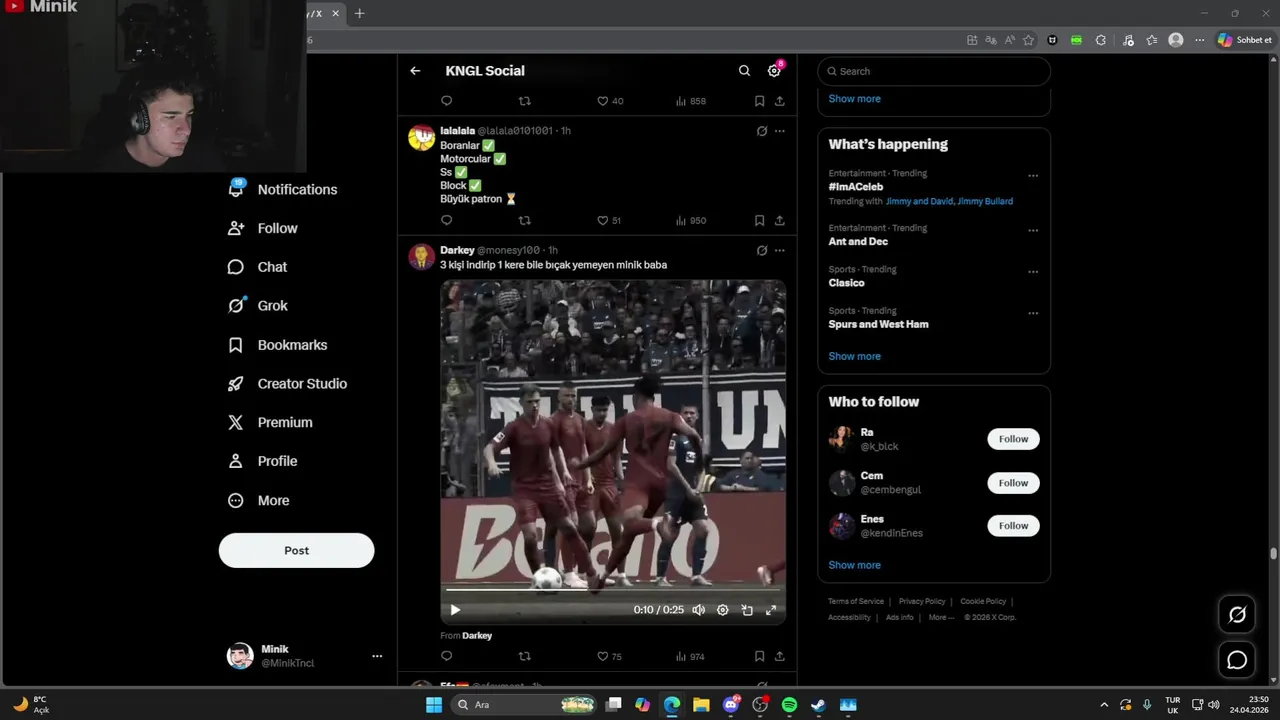The width and height of the screenshot is (1280, 720).
Task: Repost lalalala's post
Action: (524, 220)
